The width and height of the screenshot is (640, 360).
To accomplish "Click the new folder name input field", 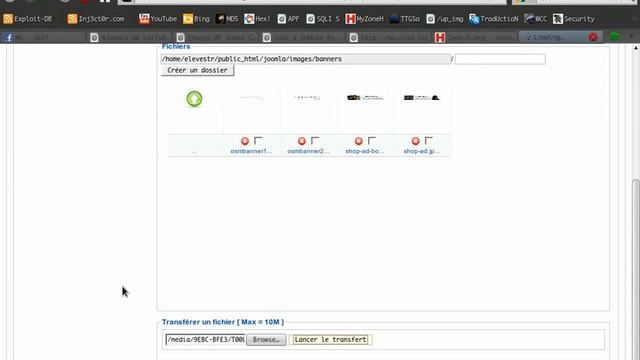I will coord(500,59).
